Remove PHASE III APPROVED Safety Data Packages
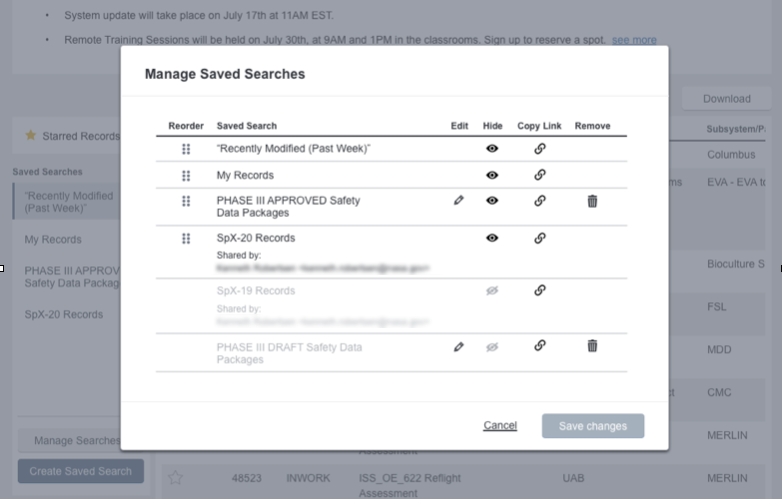This screenshot has height=499, width=782. coord(592,201)
